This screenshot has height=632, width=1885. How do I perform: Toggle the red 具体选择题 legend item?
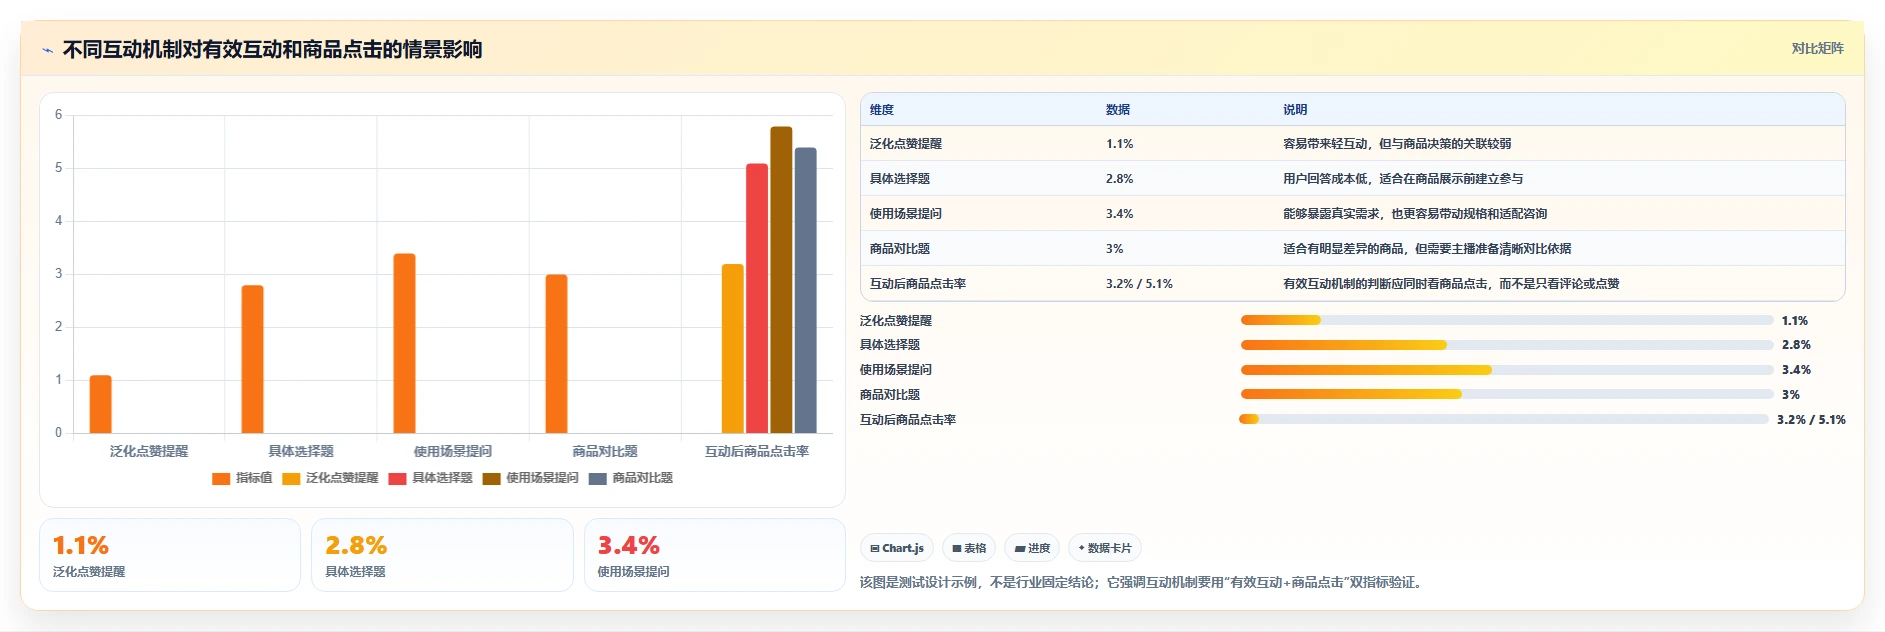(430, 478)
